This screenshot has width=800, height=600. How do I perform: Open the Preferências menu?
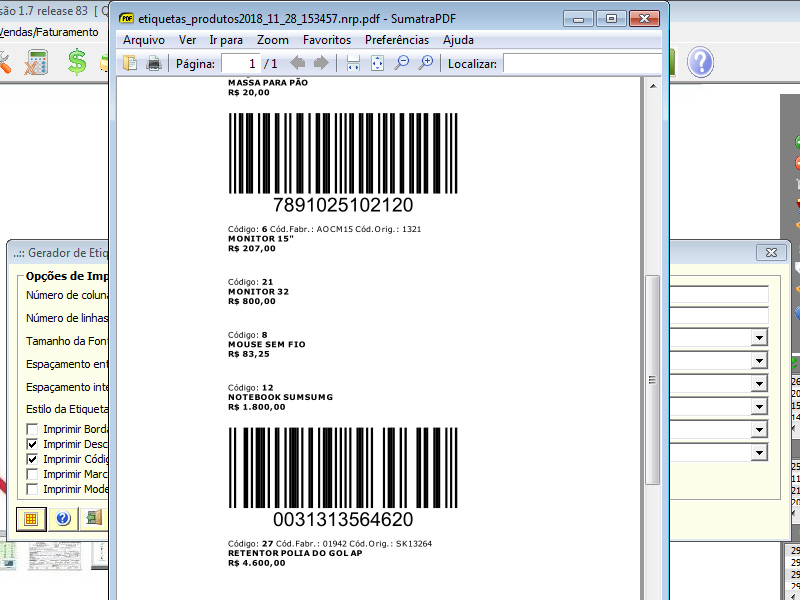(x=396, y=40)
